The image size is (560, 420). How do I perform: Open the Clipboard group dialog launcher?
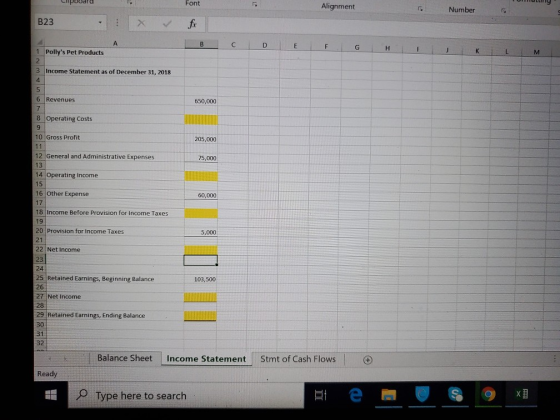pos(130,3)
